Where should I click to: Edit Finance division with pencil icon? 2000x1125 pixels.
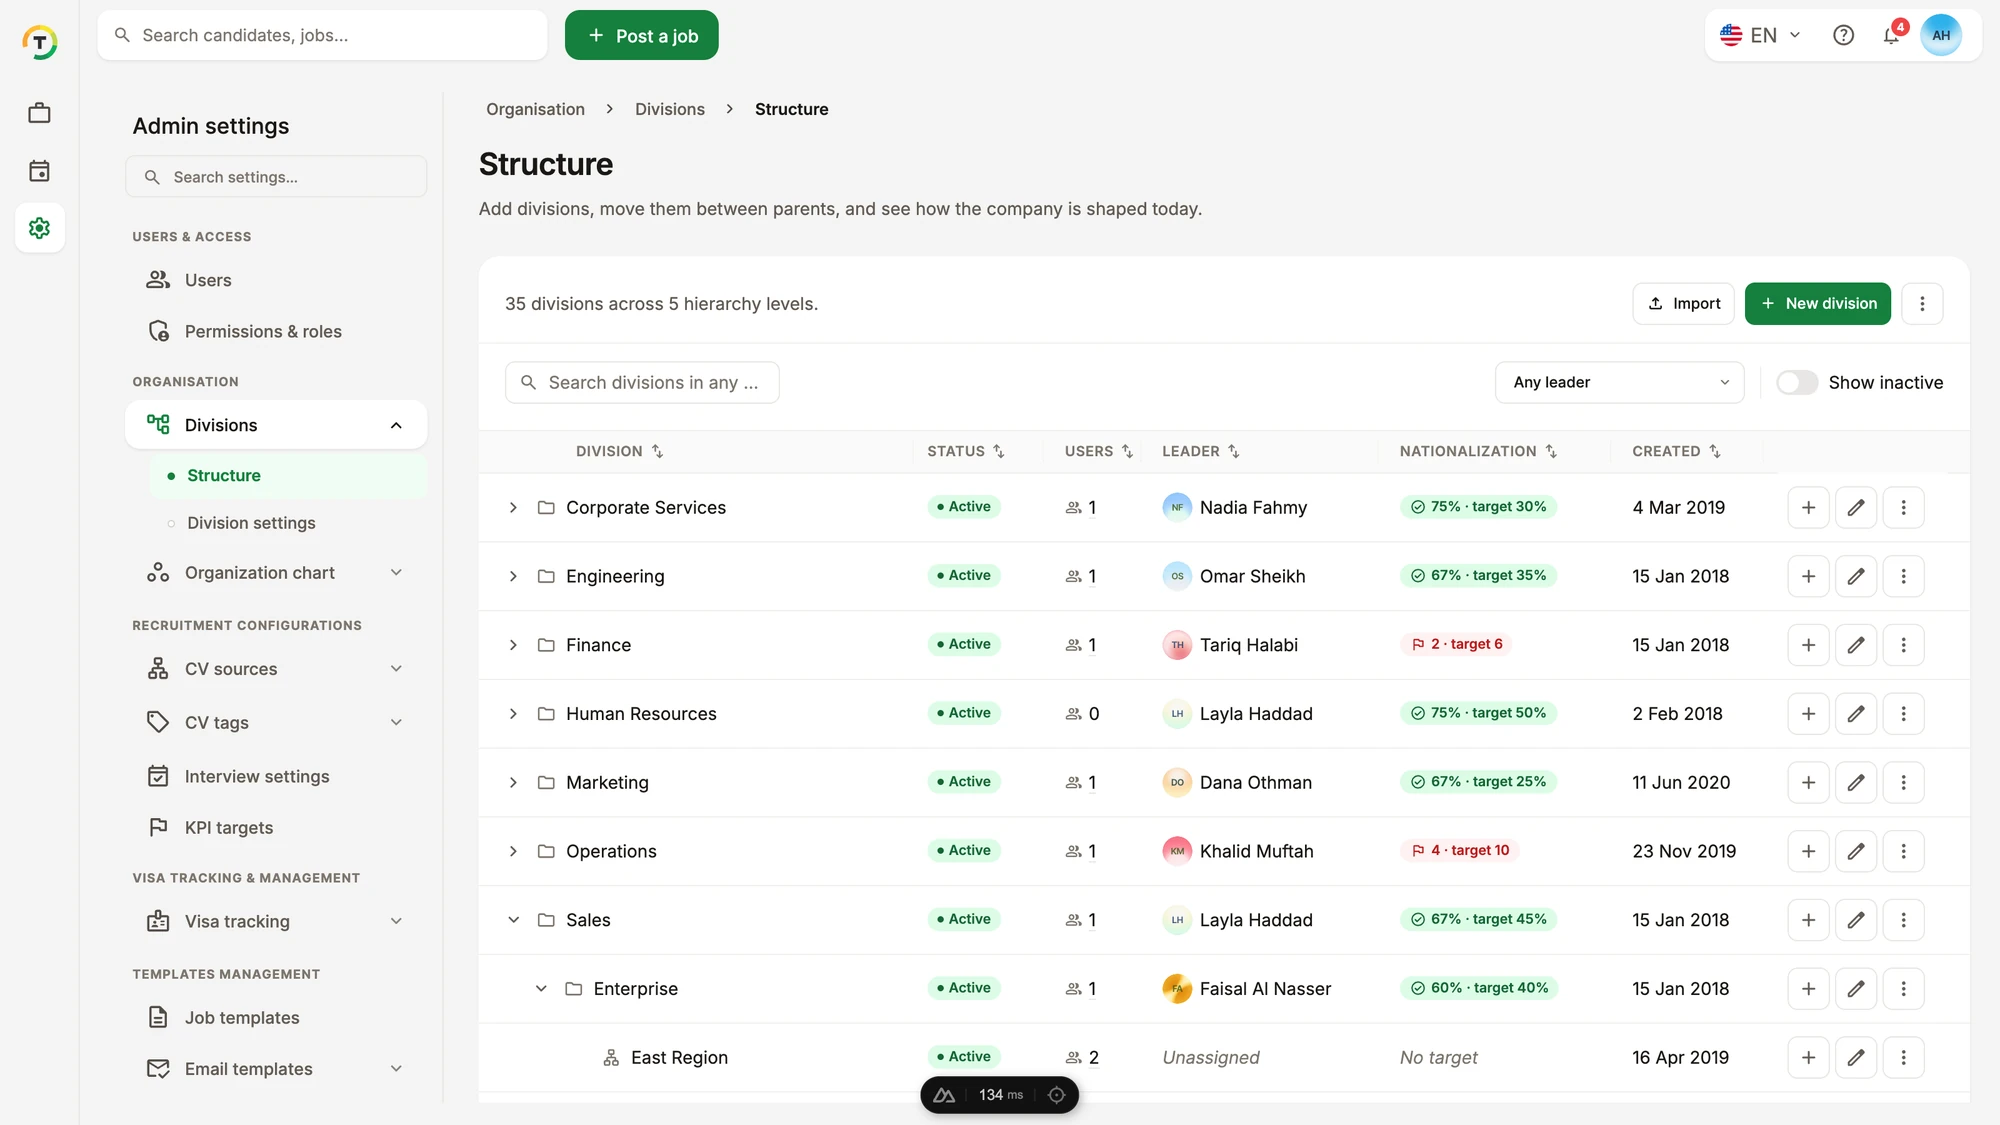tap(1855, 645)
